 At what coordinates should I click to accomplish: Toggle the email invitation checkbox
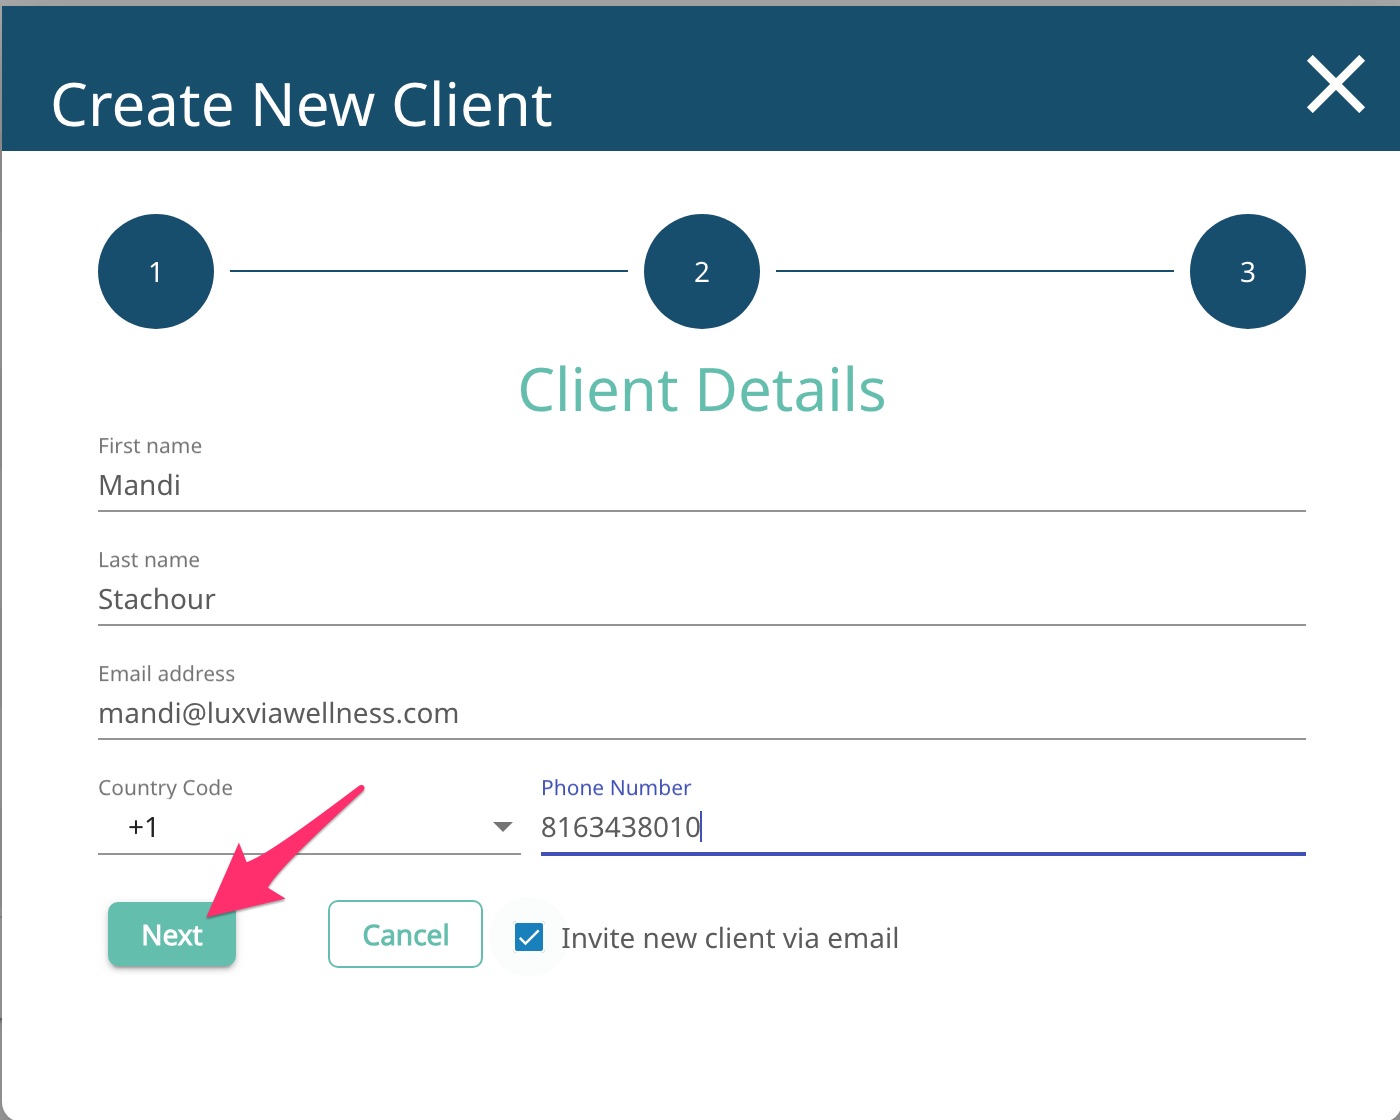[529, 937]
